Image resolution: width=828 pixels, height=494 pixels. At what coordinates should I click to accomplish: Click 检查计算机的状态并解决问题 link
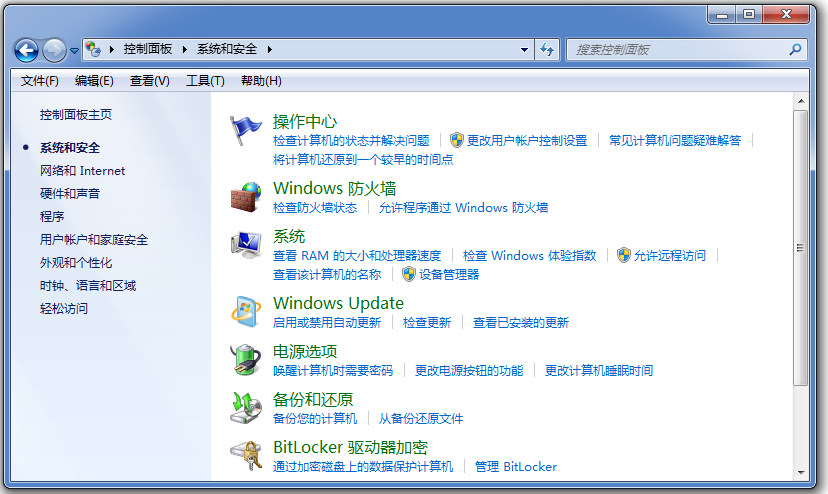click(351, 141)
